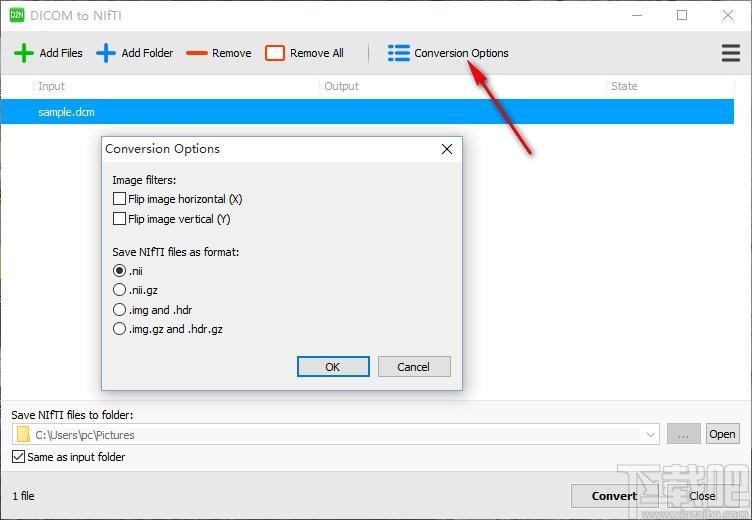This screenshot has height=520, width=752.
Task: Click the yellow folder icon in path field
Action: click(23, 435)
